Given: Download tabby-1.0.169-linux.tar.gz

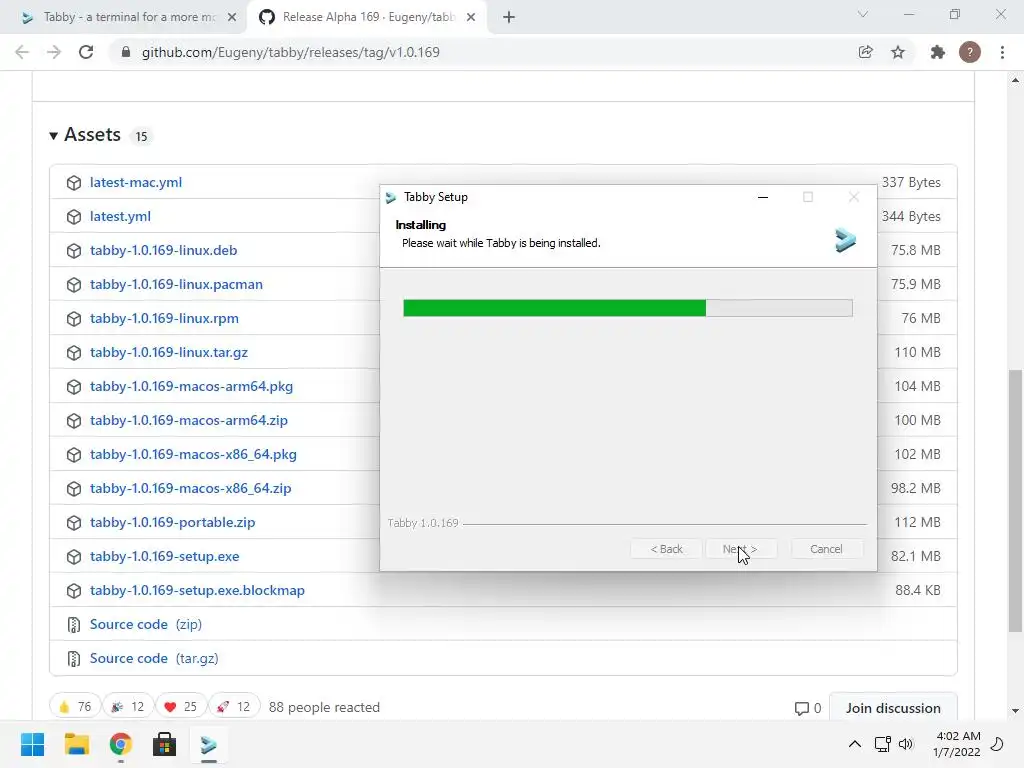Looking at the screenshot, I should click(168, 352).
